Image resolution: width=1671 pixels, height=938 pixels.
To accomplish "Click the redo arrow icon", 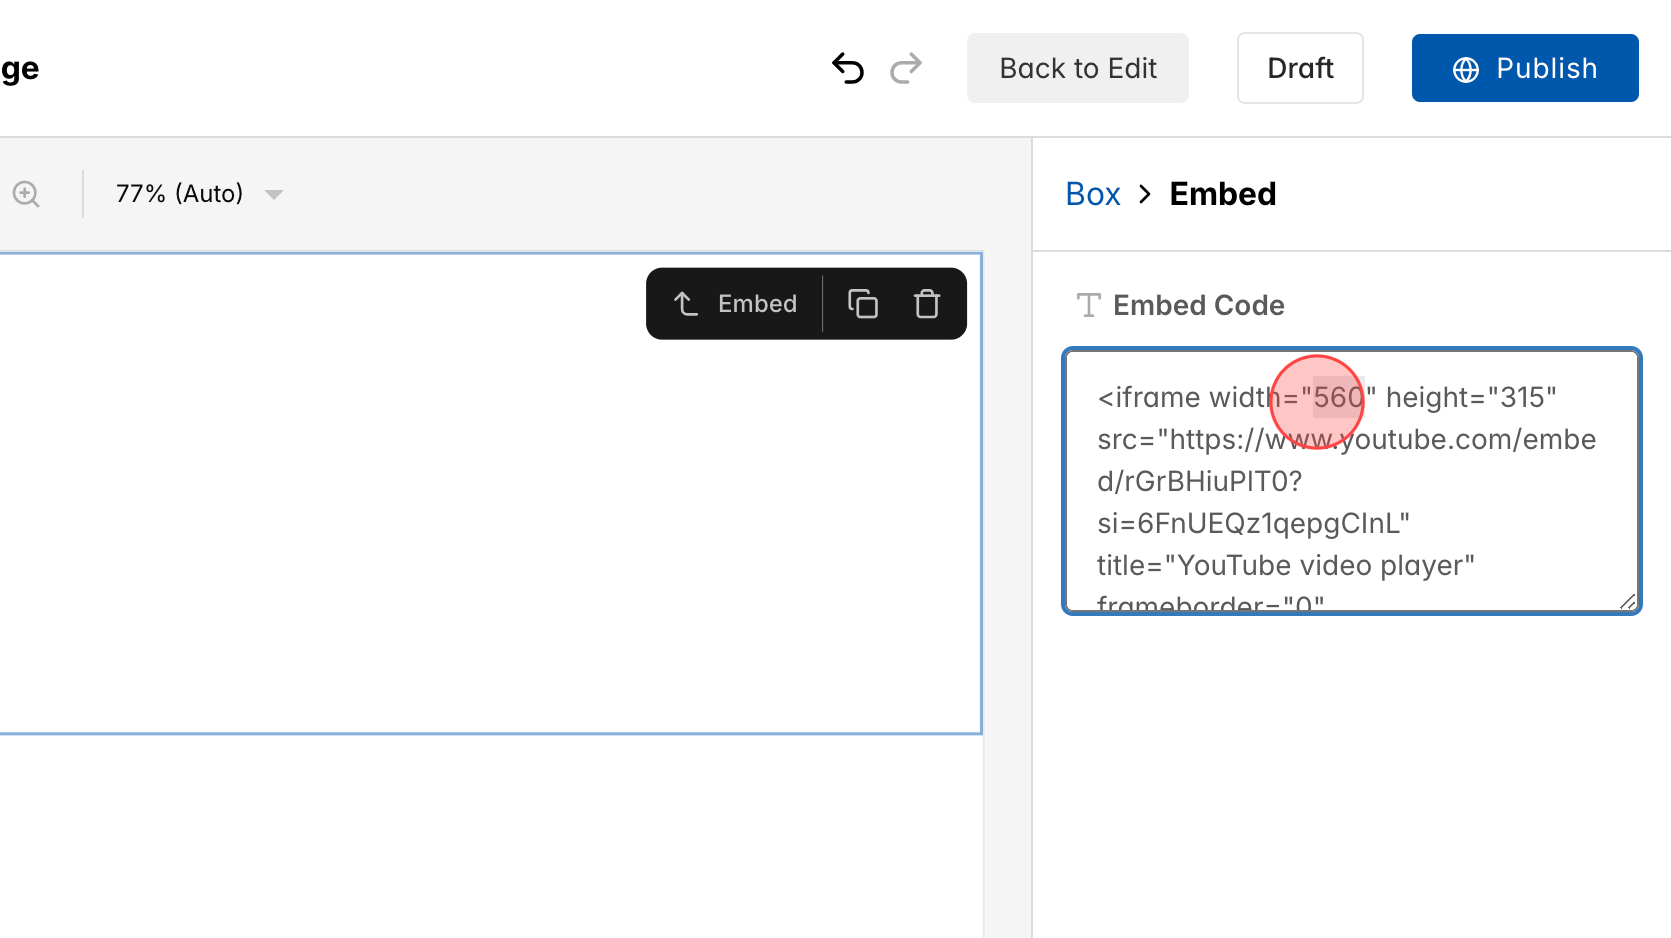I will tap(906, 68).
